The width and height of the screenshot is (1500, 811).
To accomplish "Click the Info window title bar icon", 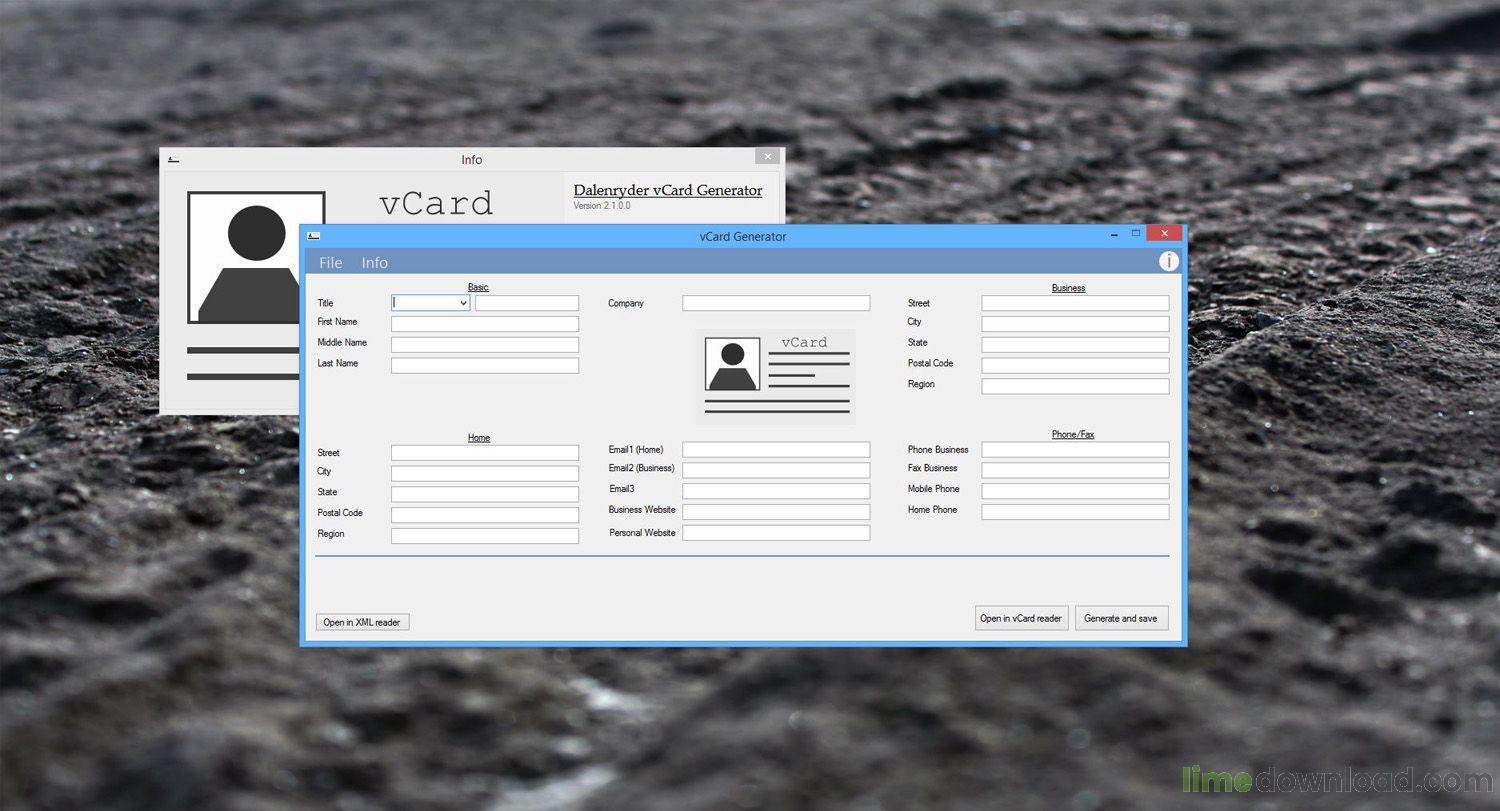I will coord(173,160).
